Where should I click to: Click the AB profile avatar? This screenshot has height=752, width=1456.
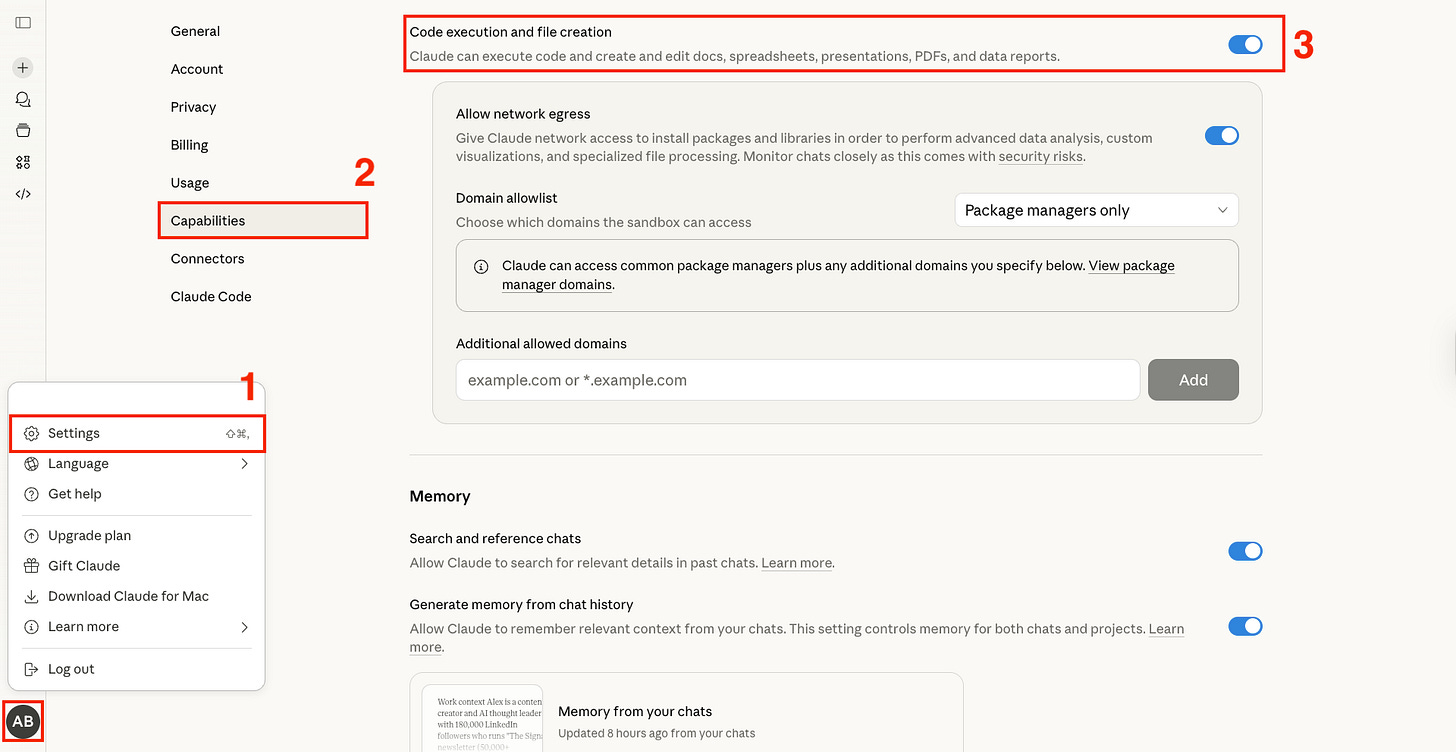23,721
